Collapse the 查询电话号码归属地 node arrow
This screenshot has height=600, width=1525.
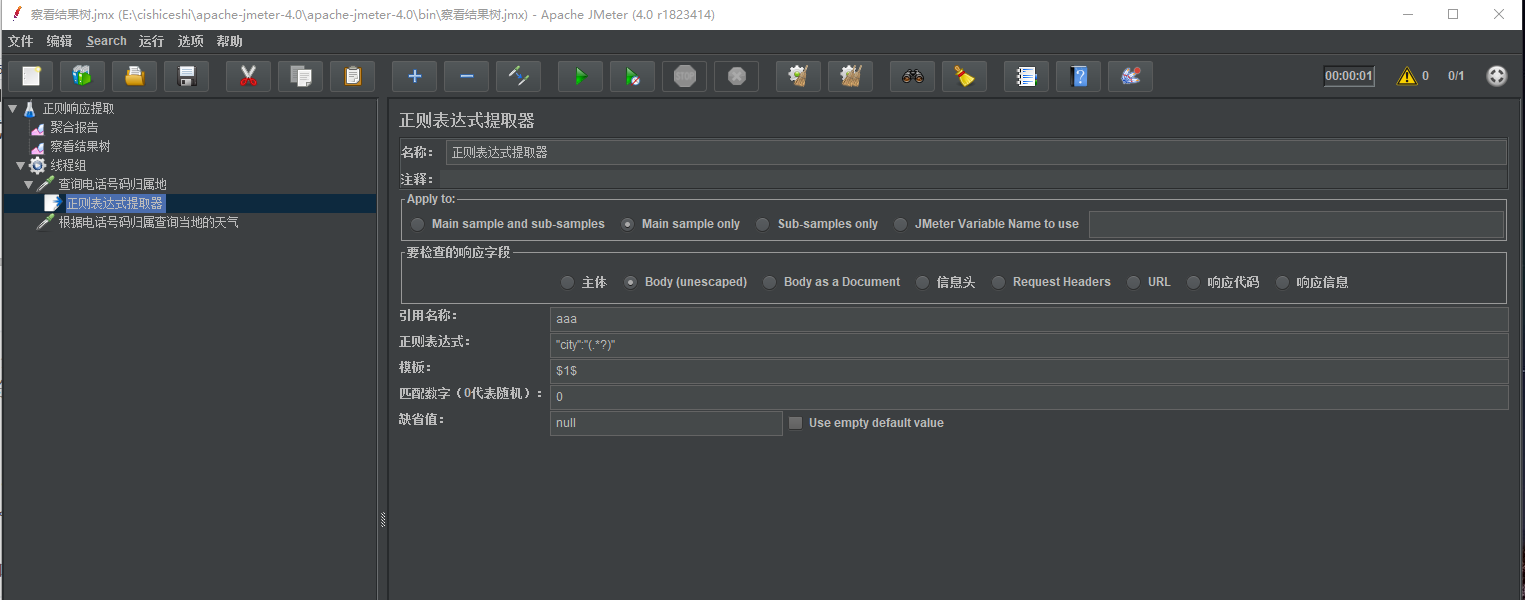click(x=28, y=184)
